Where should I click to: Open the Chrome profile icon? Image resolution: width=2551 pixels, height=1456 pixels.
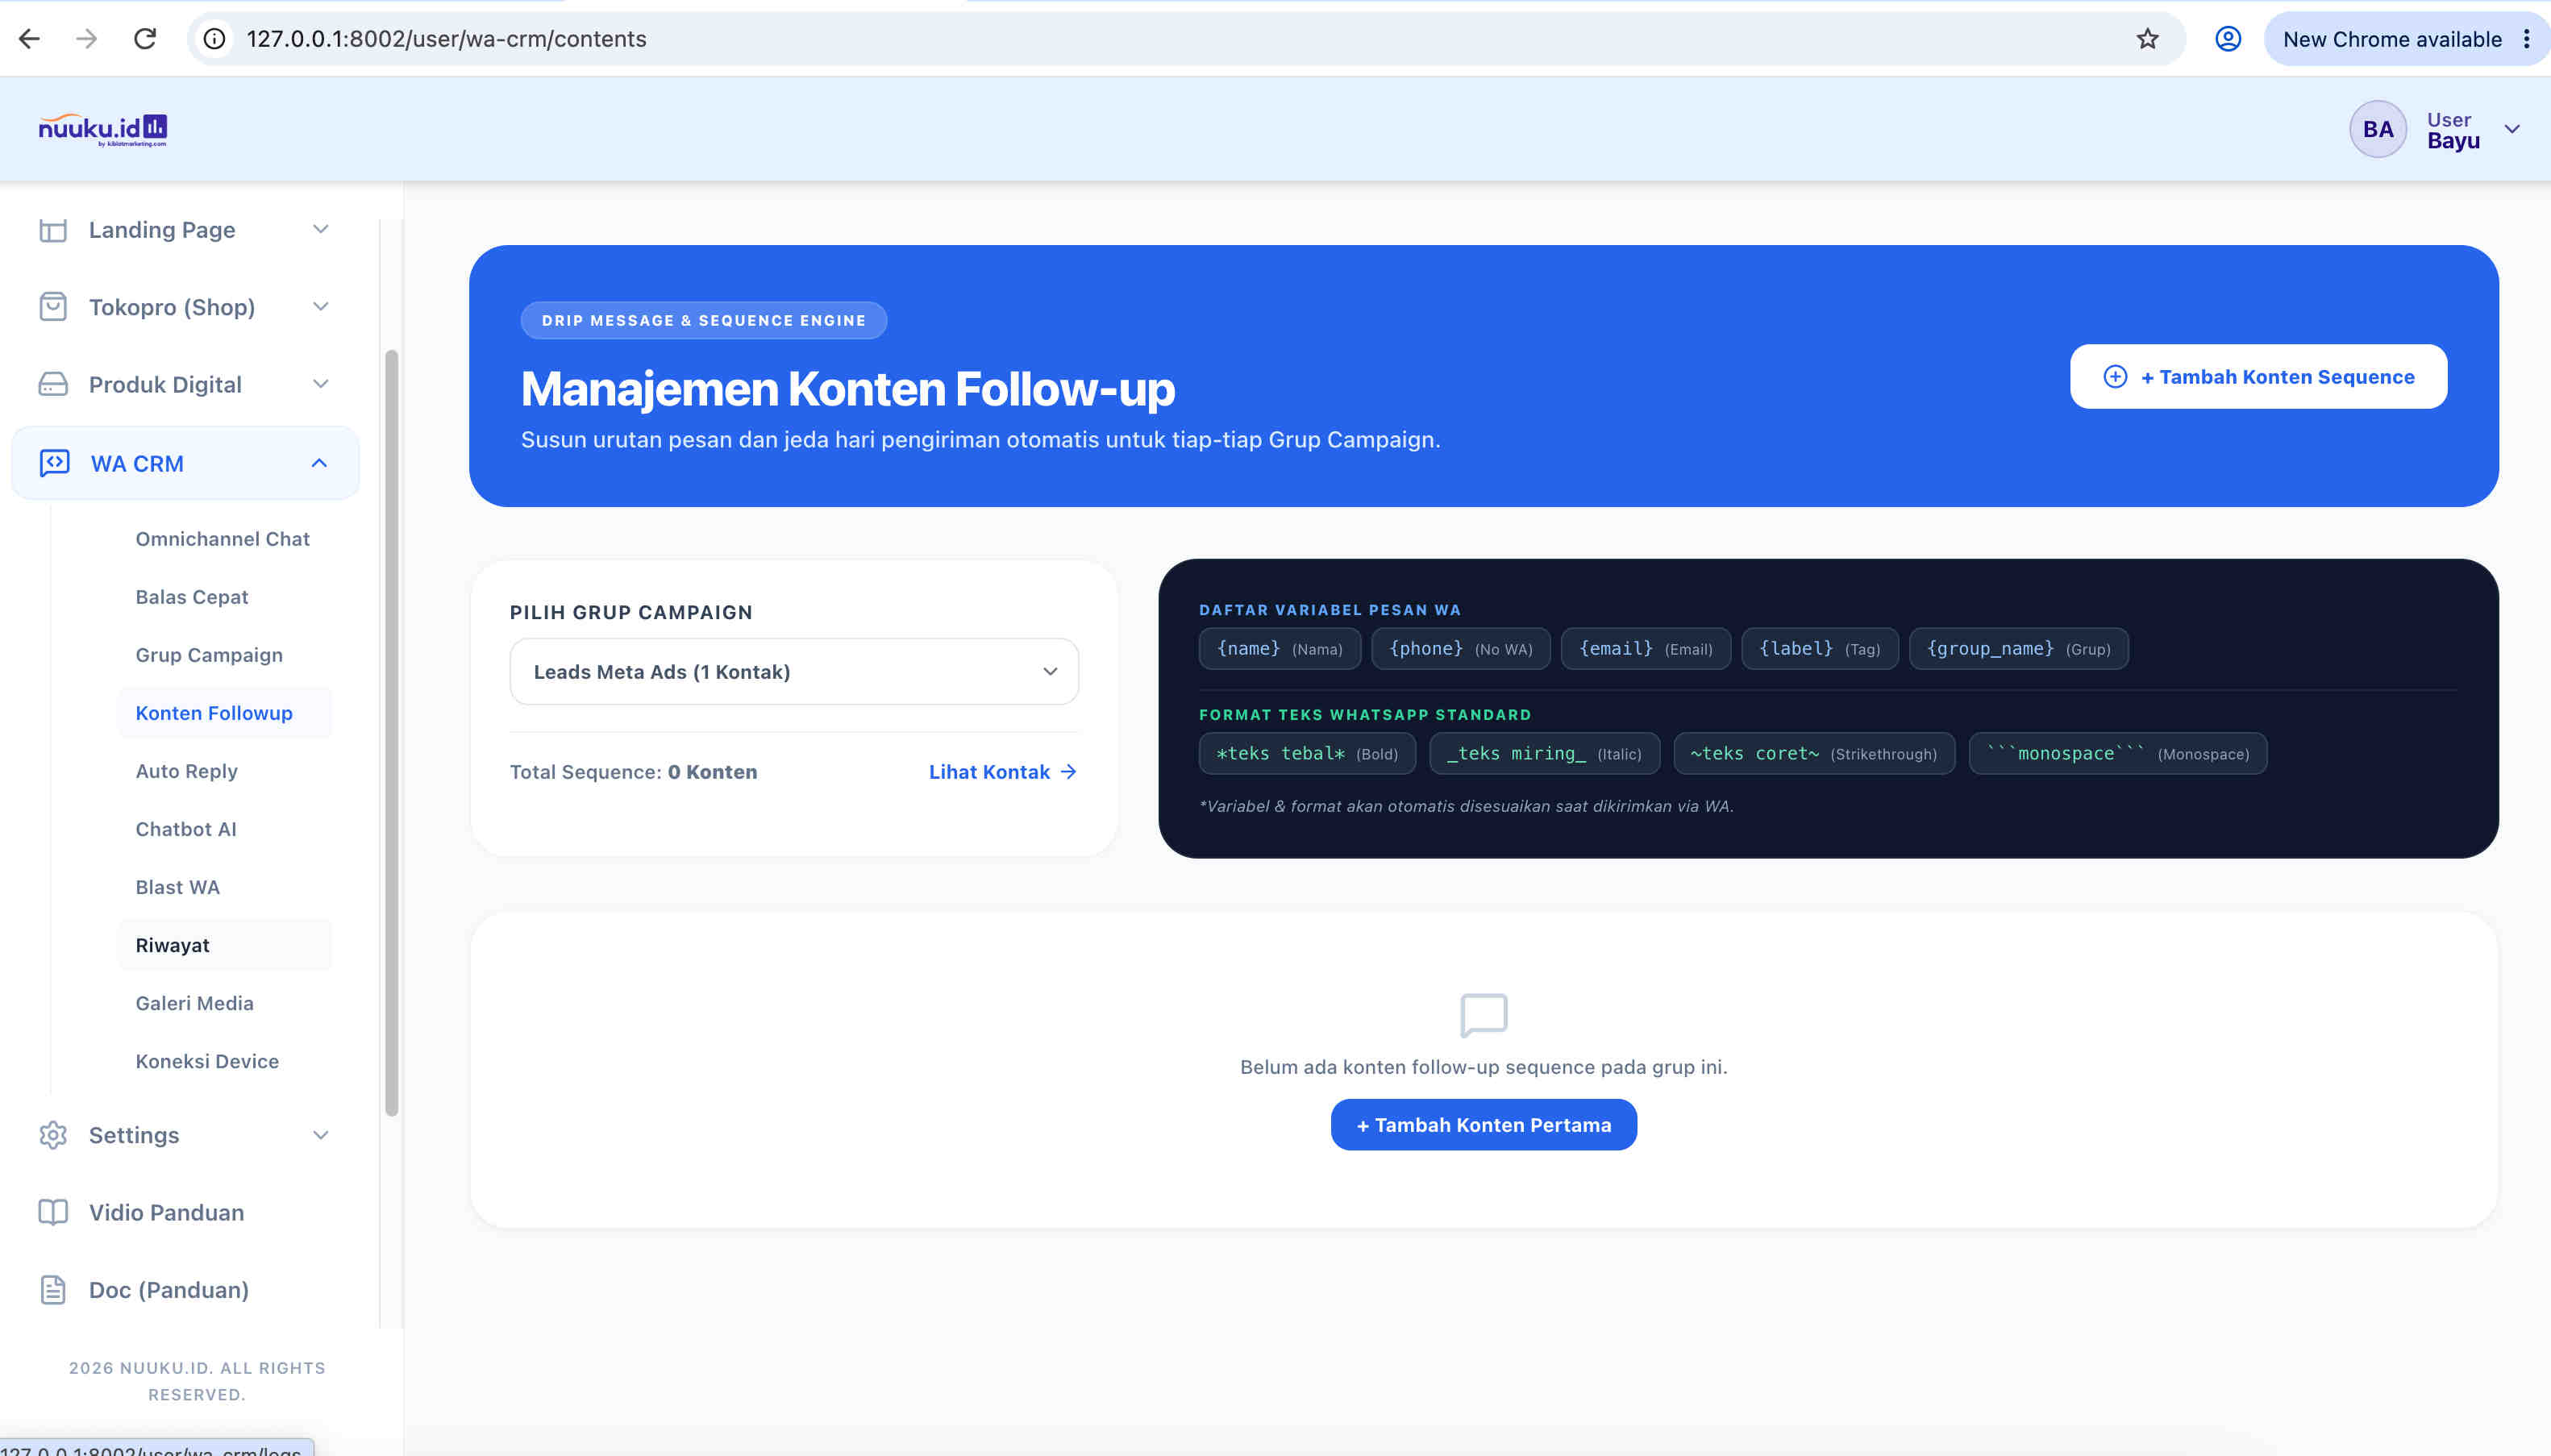point(2228,39)
